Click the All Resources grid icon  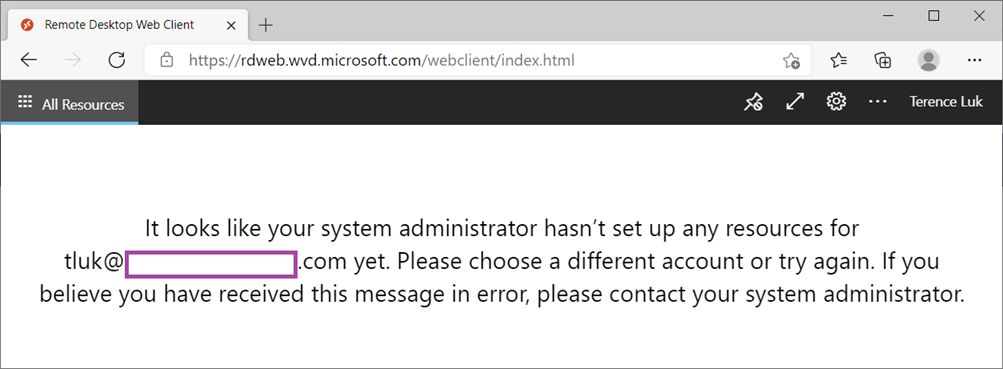point(25,102)
